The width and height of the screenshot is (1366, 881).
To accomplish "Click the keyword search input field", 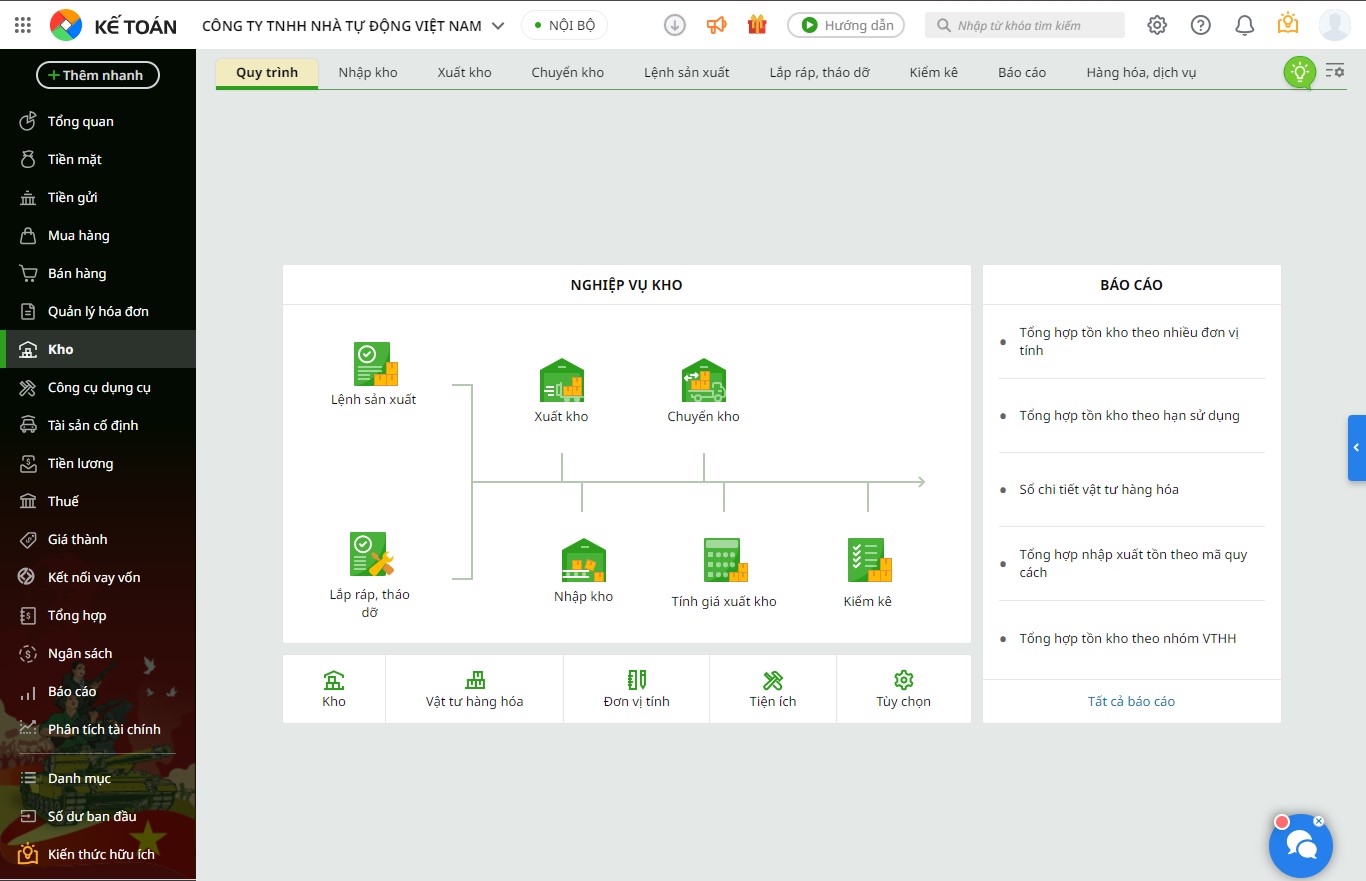I will [1025, 25].
